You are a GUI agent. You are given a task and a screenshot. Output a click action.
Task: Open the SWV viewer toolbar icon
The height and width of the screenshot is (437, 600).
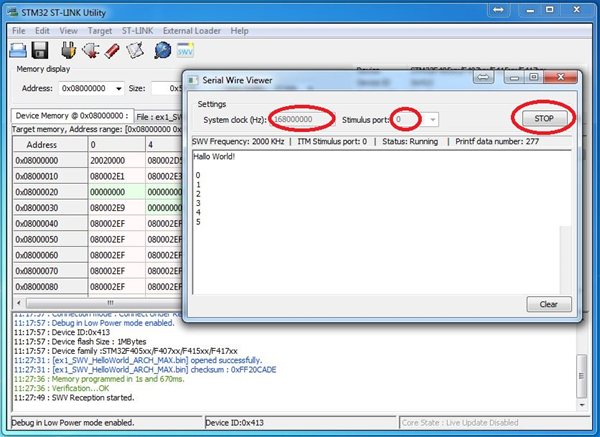coord(185,50)
